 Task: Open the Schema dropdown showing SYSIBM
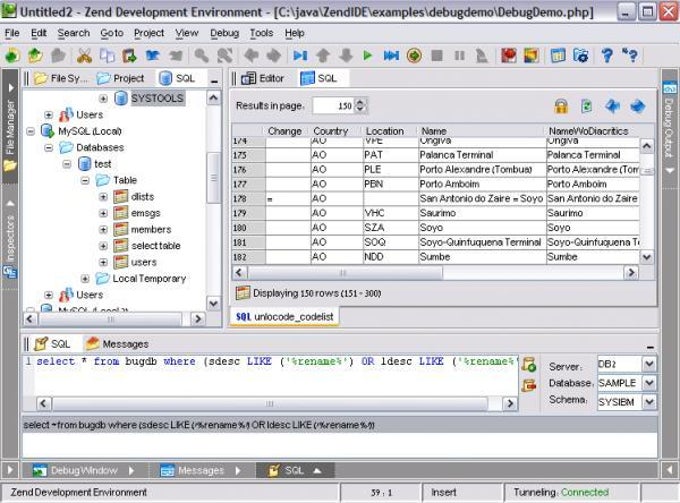click(649, 402)
